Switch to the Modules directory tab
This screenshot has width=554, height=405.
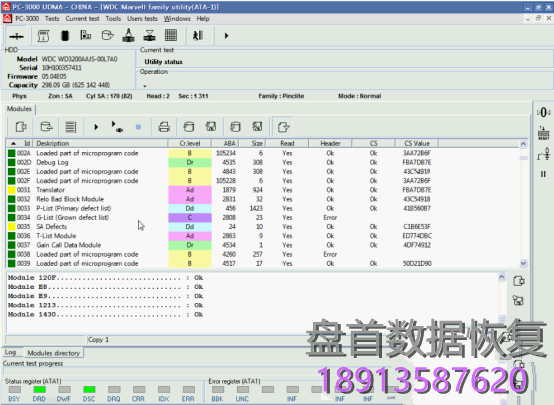tap(54, 353)
